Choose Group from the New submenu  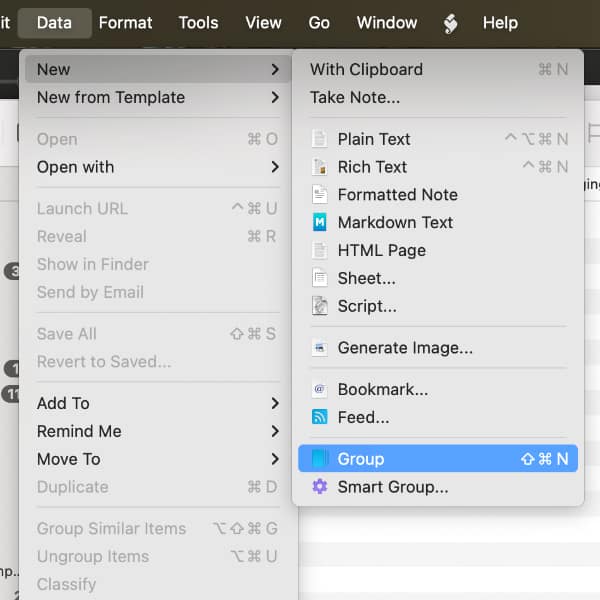coord(361,459)
